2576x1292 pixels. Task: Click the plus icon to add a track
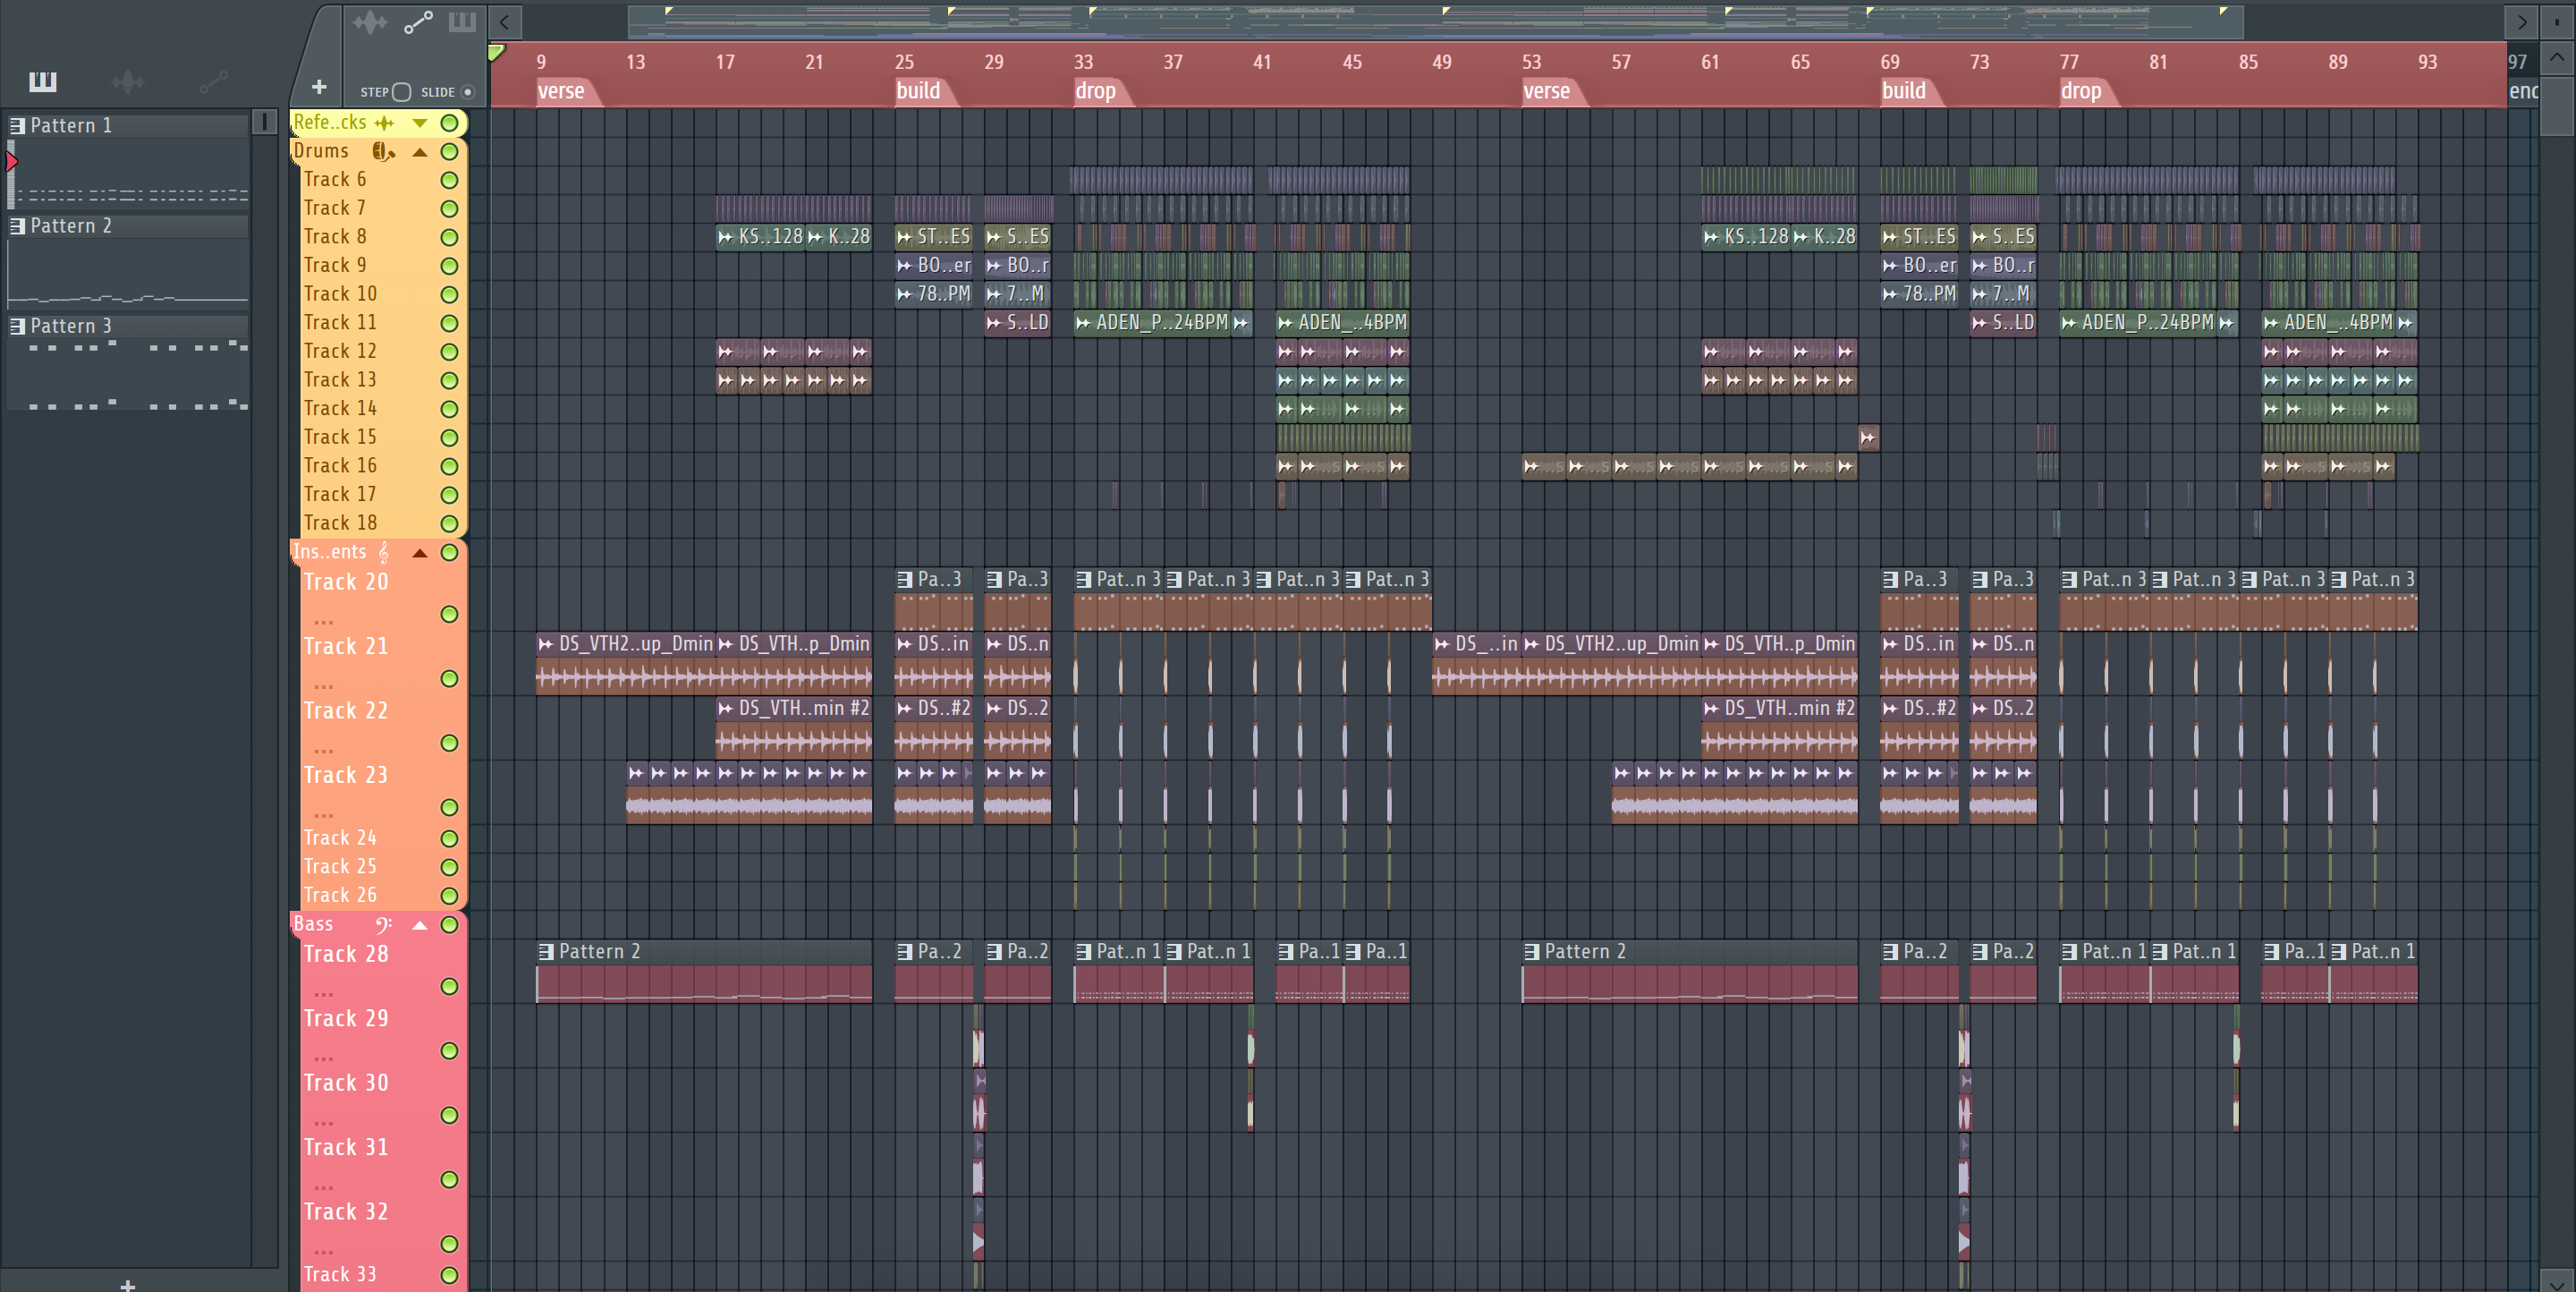click(319, 87)
